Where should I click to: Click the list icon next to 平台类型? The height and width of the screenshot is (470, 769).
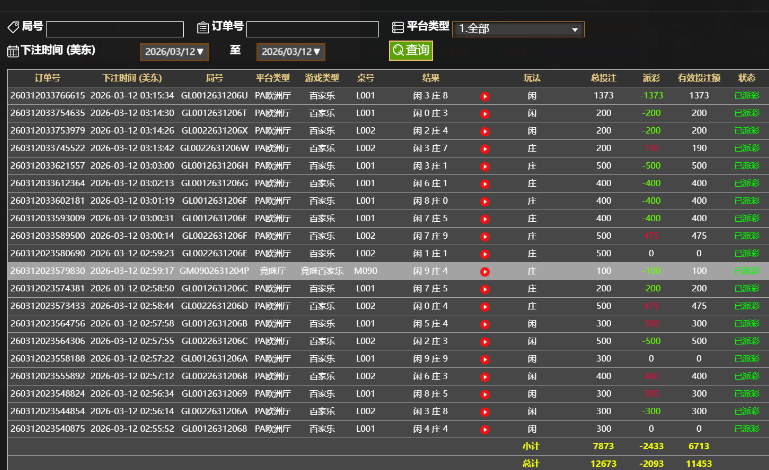click(x=398, y=27)
